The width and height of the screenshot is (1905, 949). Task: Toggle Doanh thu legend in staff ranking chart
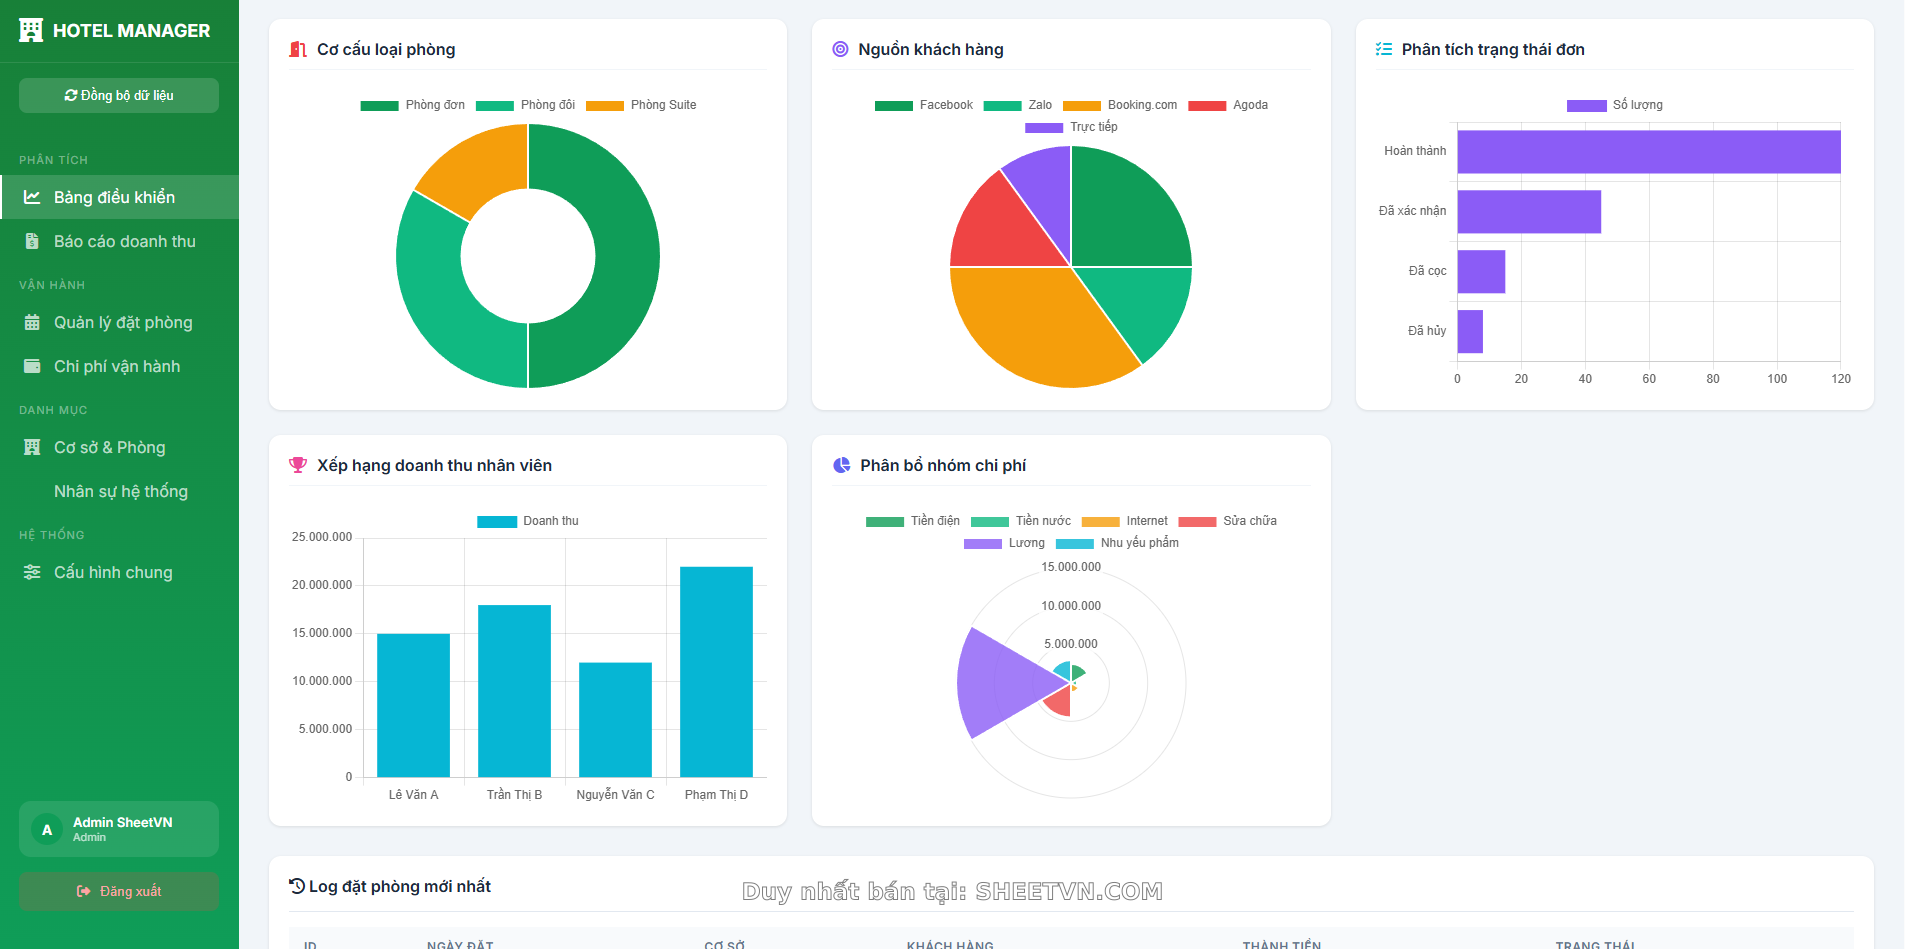tap(528, 521)
